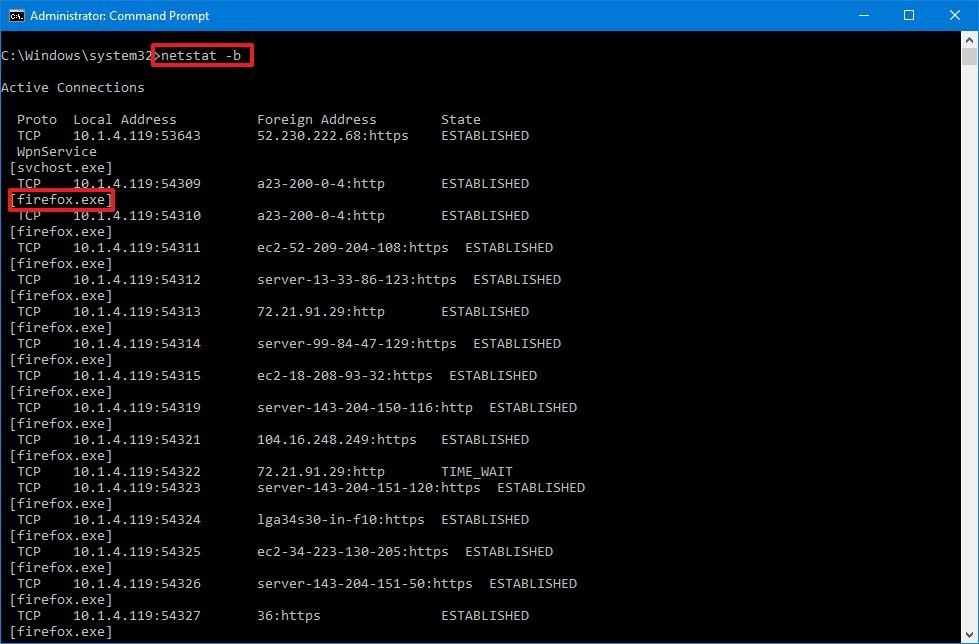Screen dimensions: 979x644
Task: Select the TIME_WAIT connection state entry
Action: click(476, 471)
